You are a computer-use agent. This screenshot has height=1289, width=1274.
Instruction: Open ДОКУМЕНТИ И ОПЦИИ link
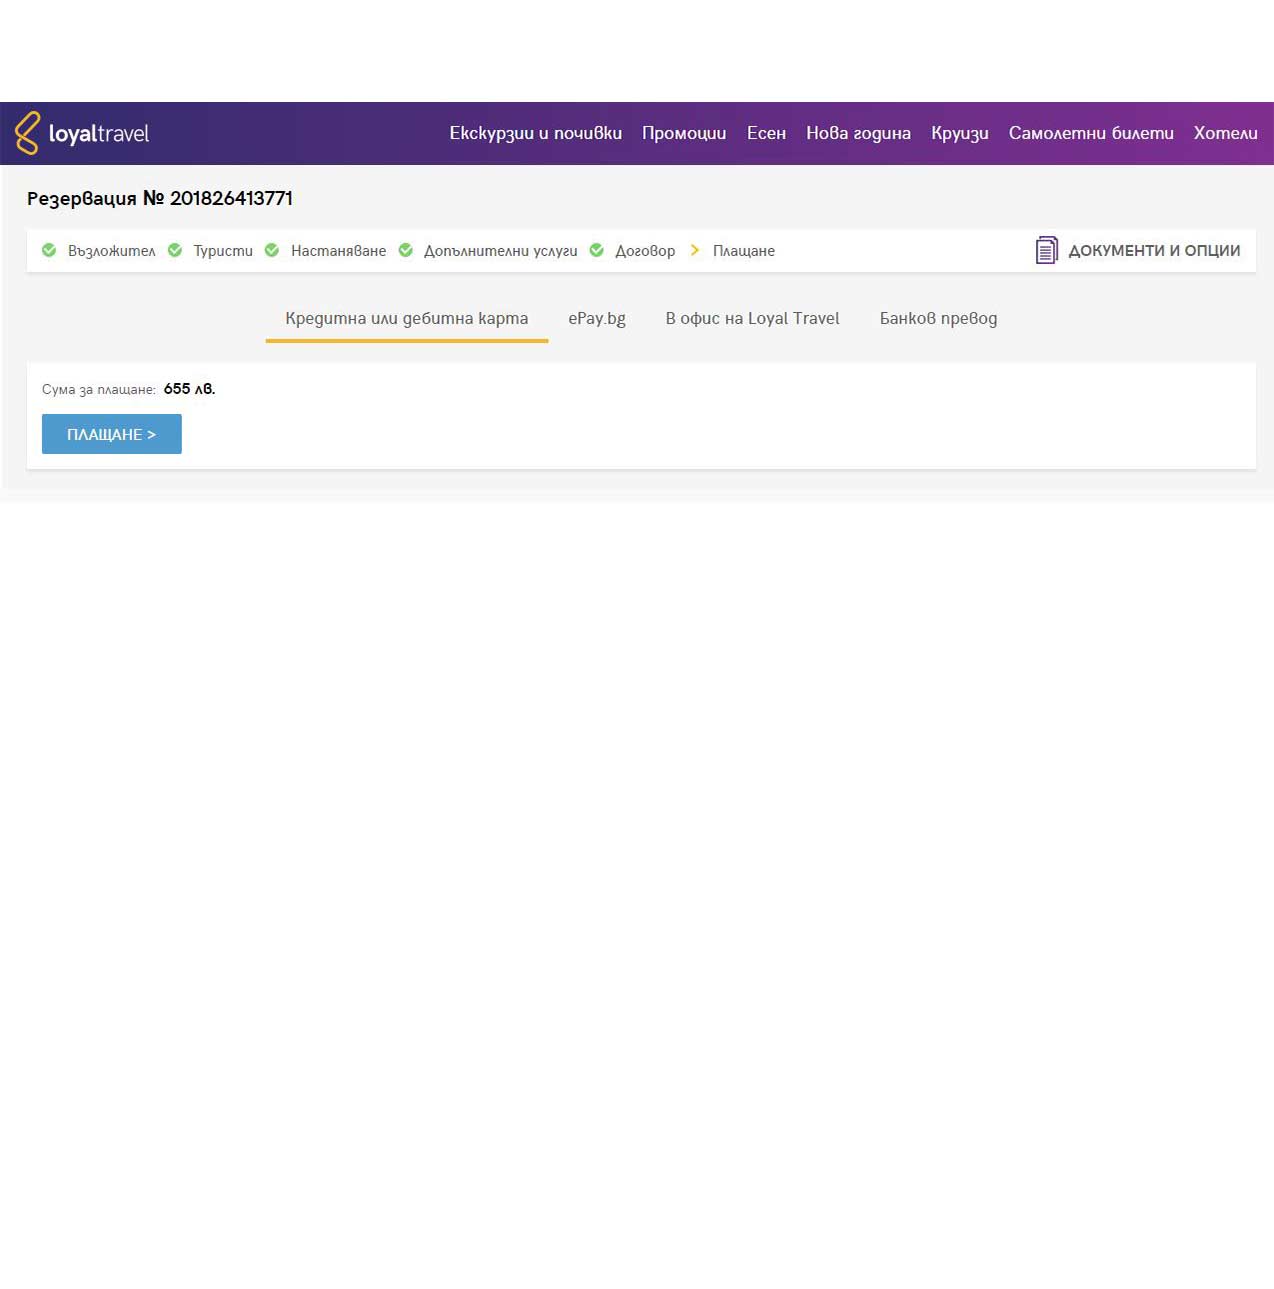[x=1154, y=251]
